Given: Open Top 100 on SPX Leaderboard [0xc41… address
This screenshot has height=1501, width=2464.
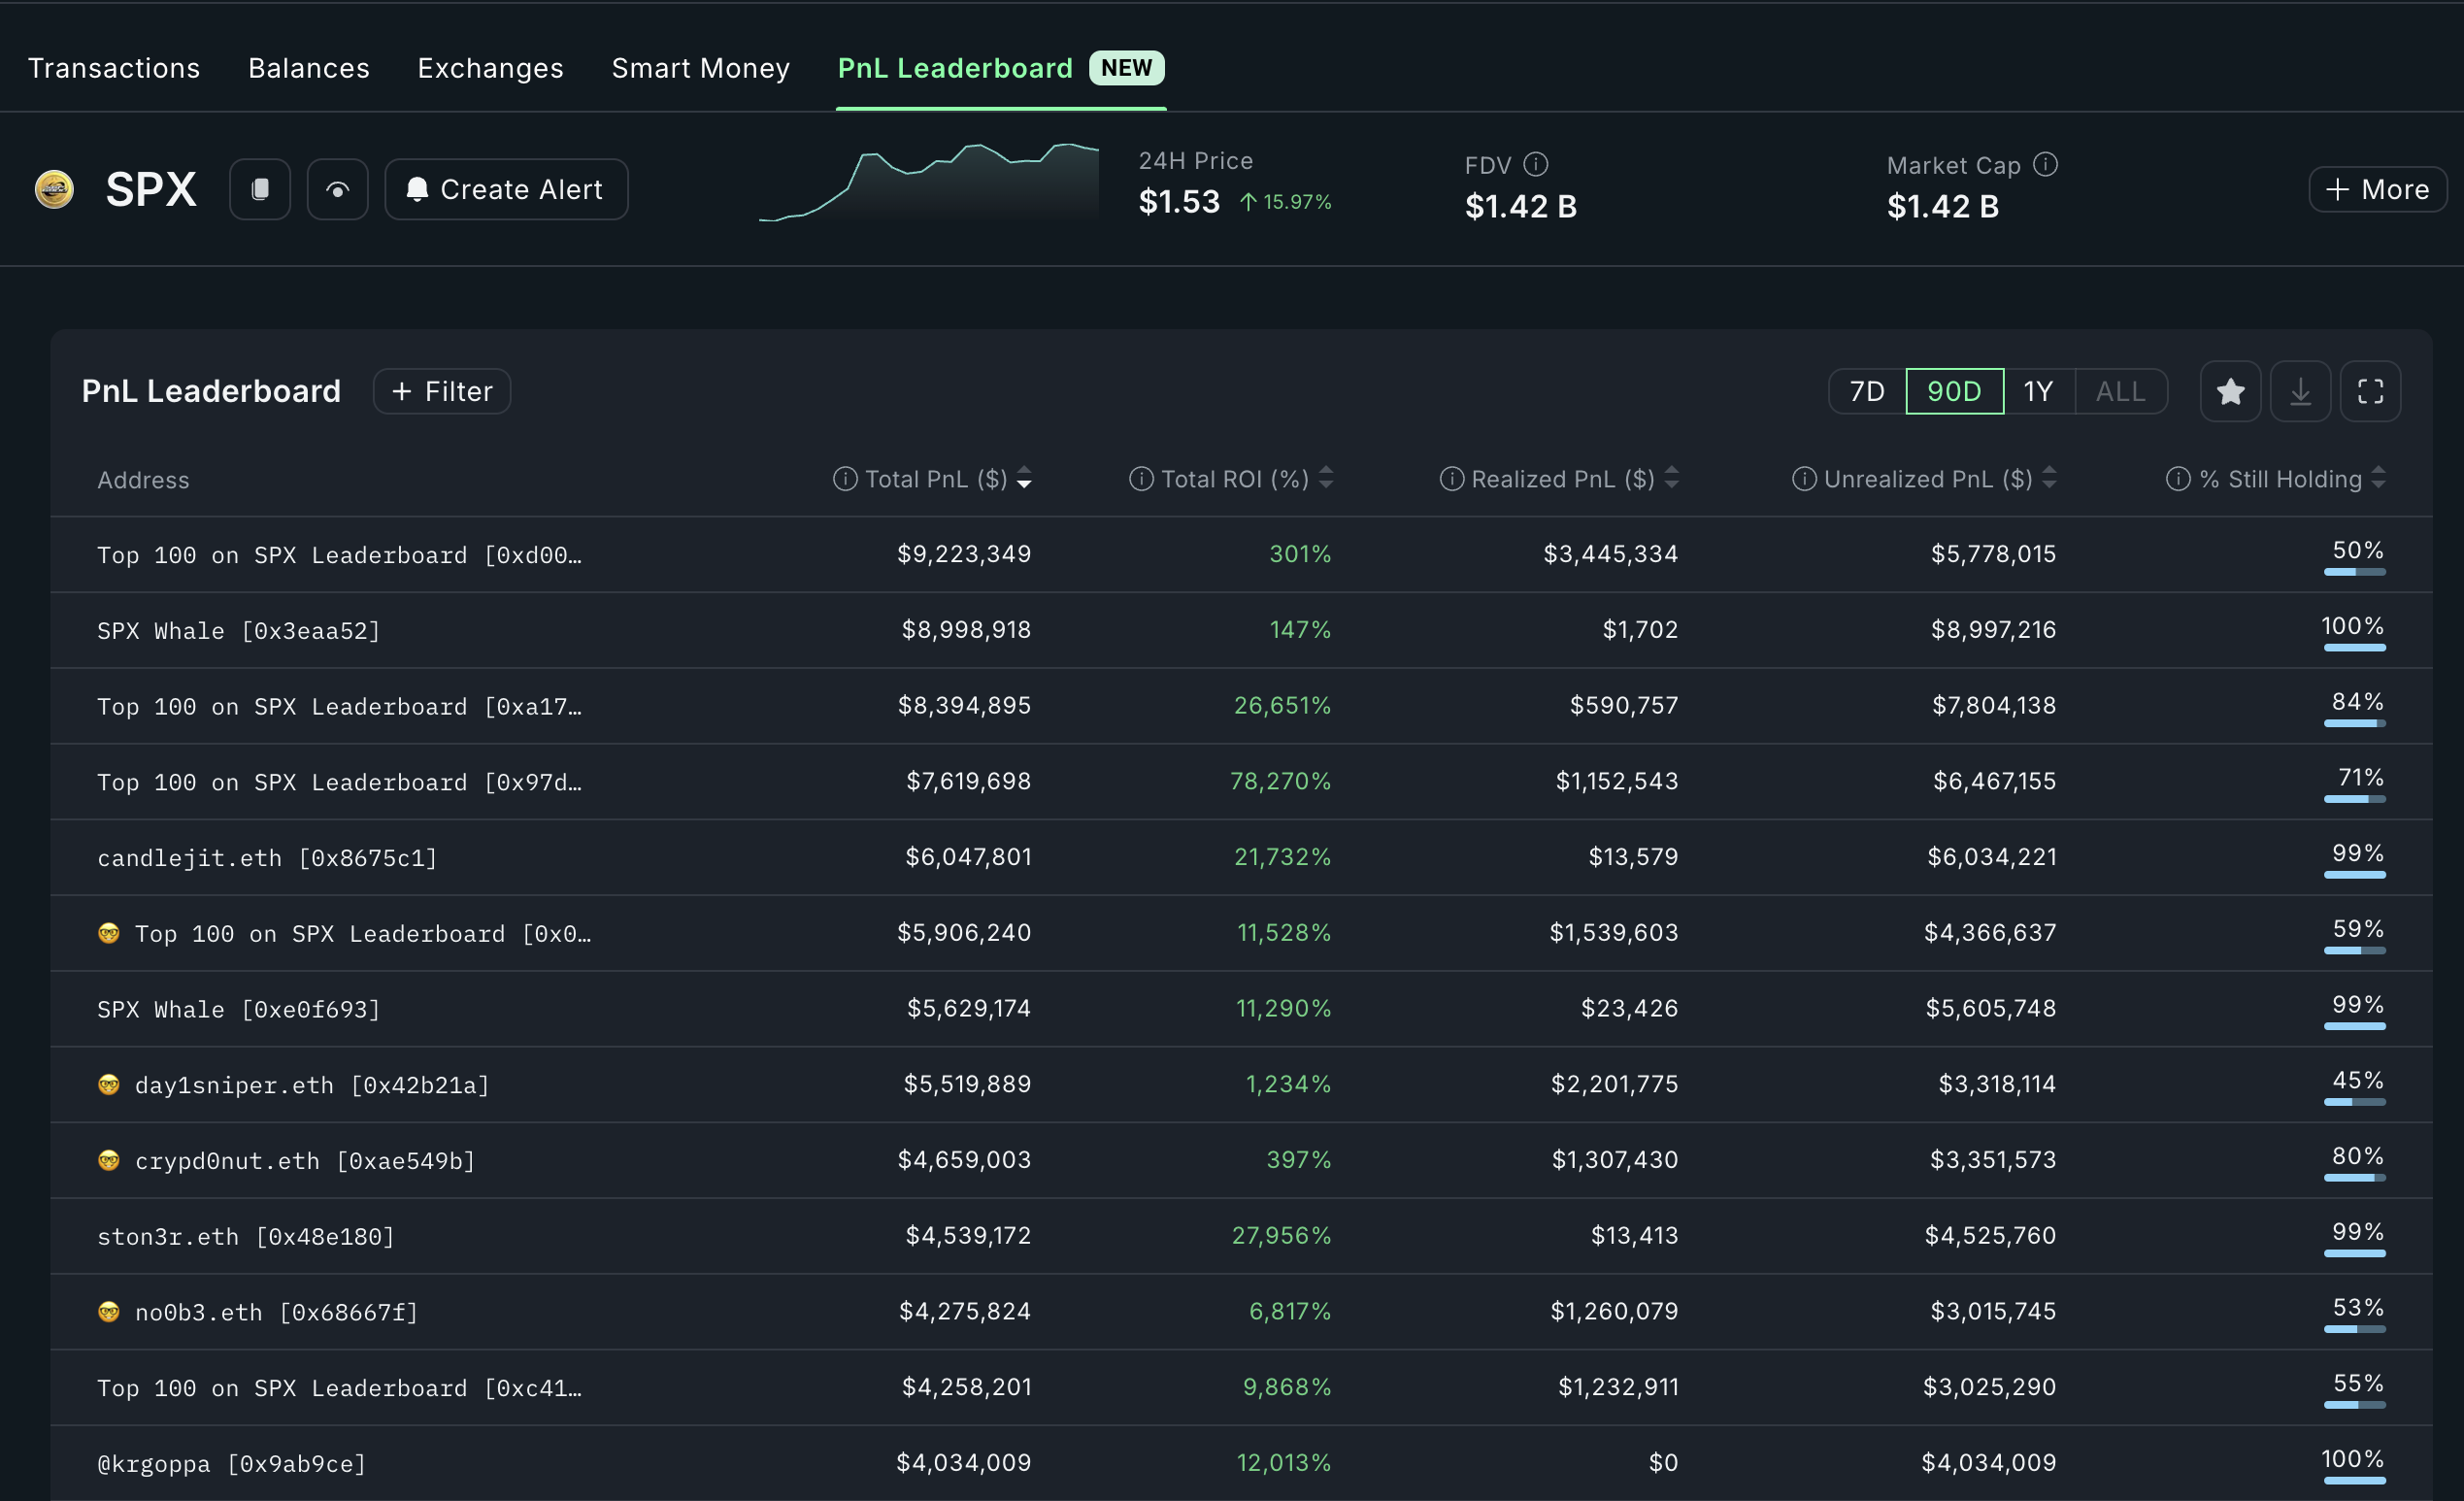Looking at the screenshot, I should click(x=339, y=1389).
